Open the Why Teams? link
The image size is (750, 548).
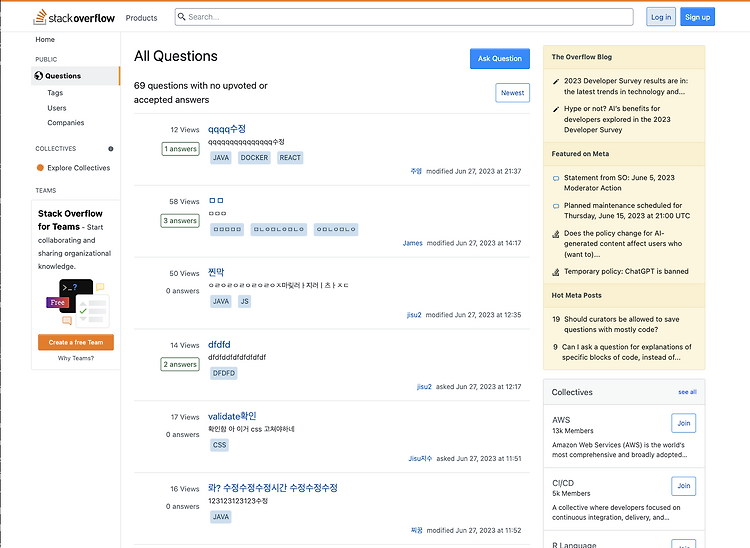click(x=76, y=358)
